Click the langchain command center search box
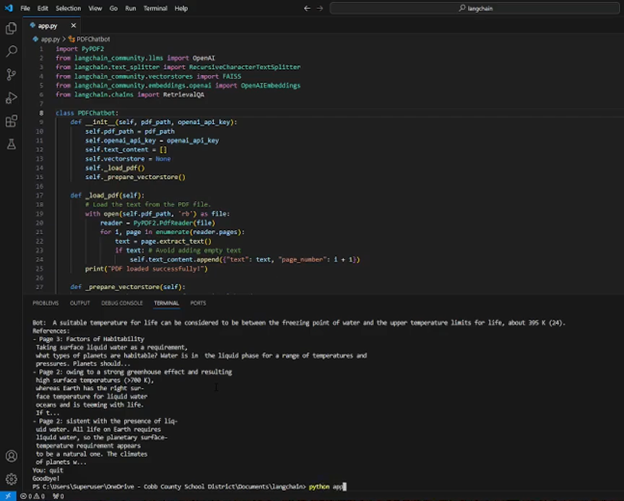The width and height of the screenshot is (624, 501). pyautogui.click(x=475, y=8)
